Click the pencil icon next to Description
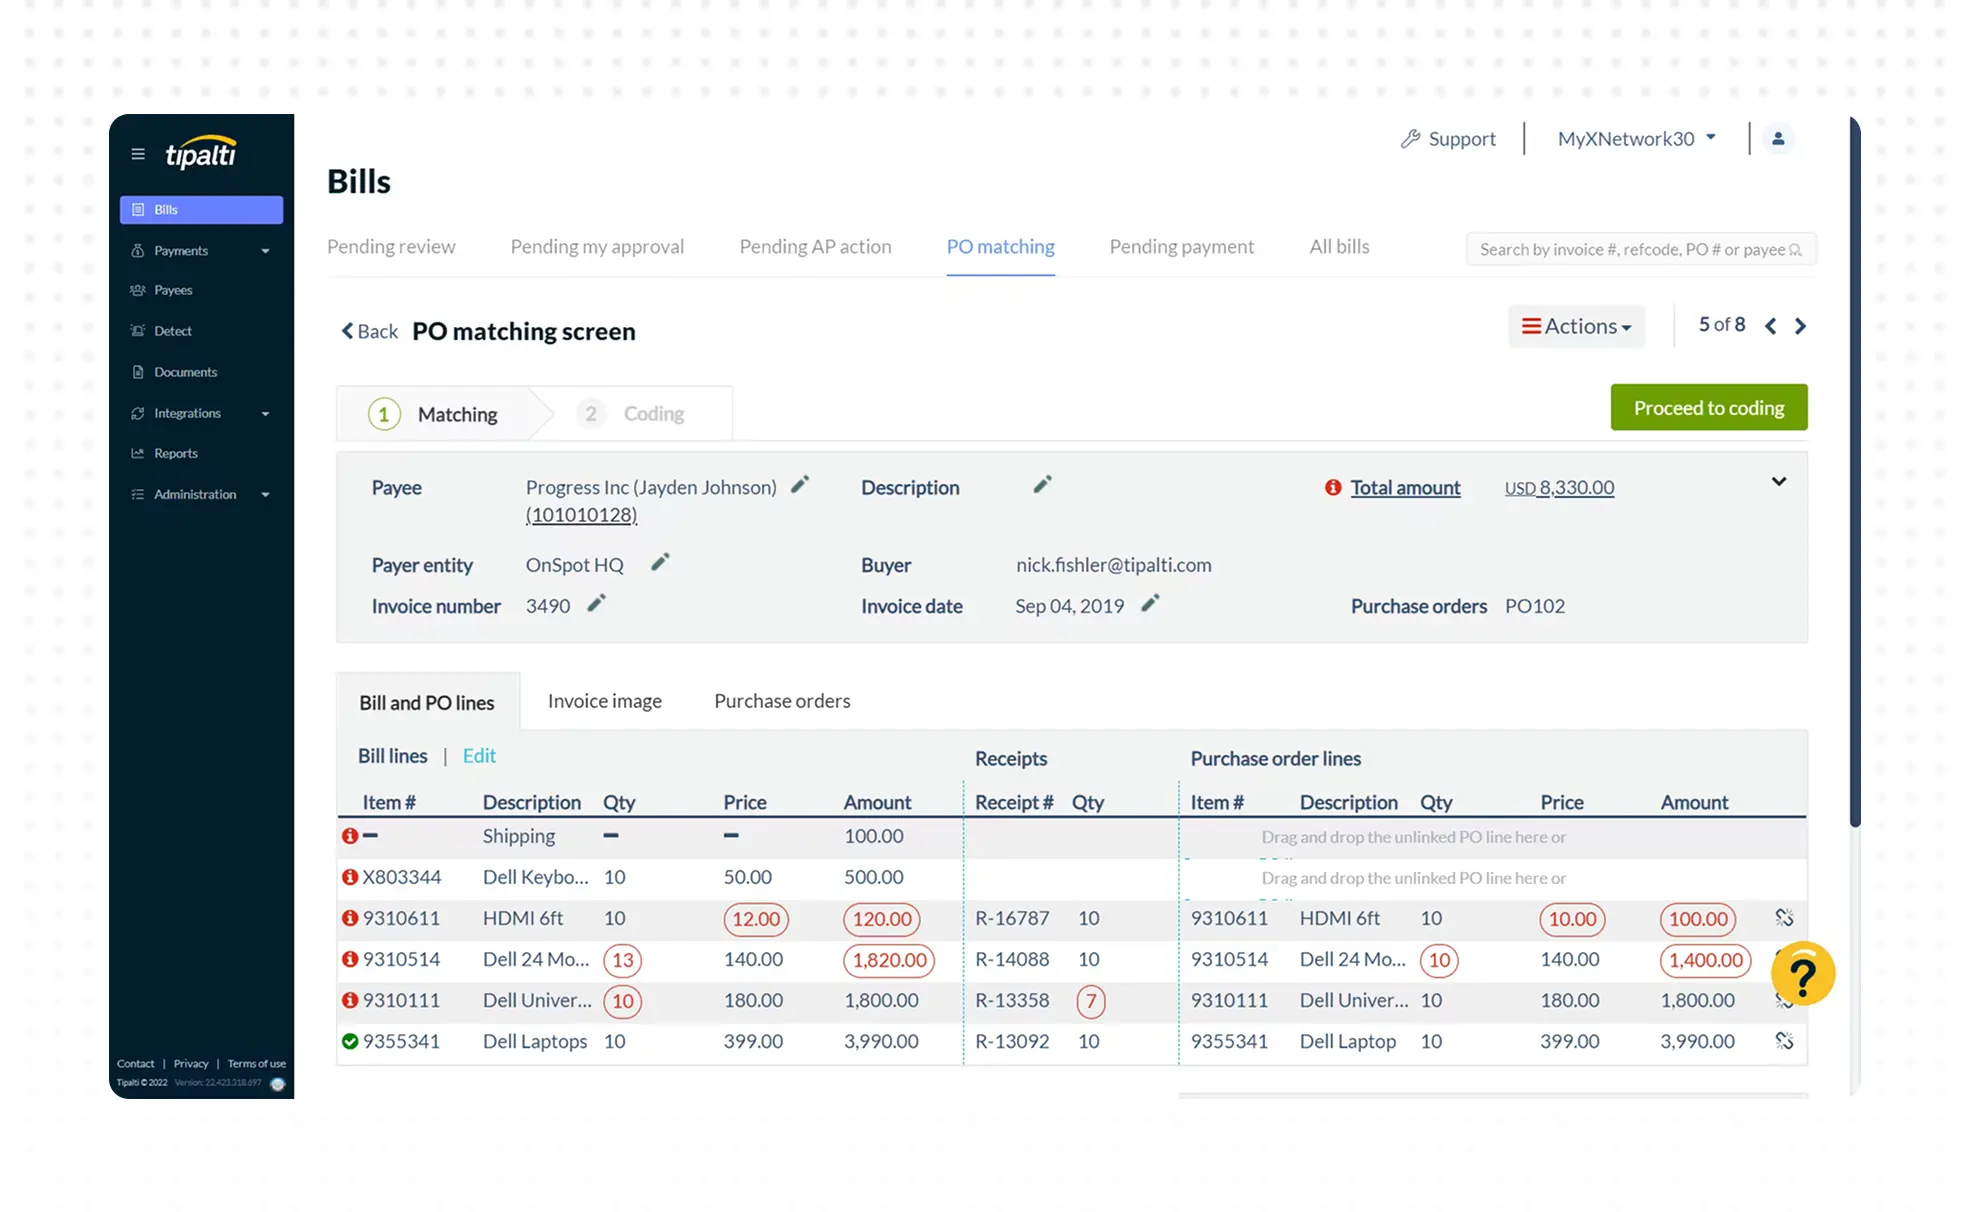The height and width of the screenshot is (1212, 1969). 1042,485
